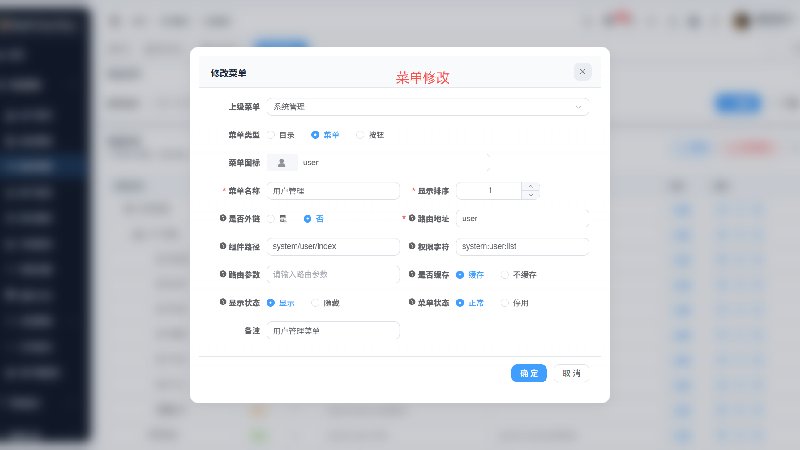Click the 组件路径 input system/user/index
800x450 pixels.
point(333,246)
